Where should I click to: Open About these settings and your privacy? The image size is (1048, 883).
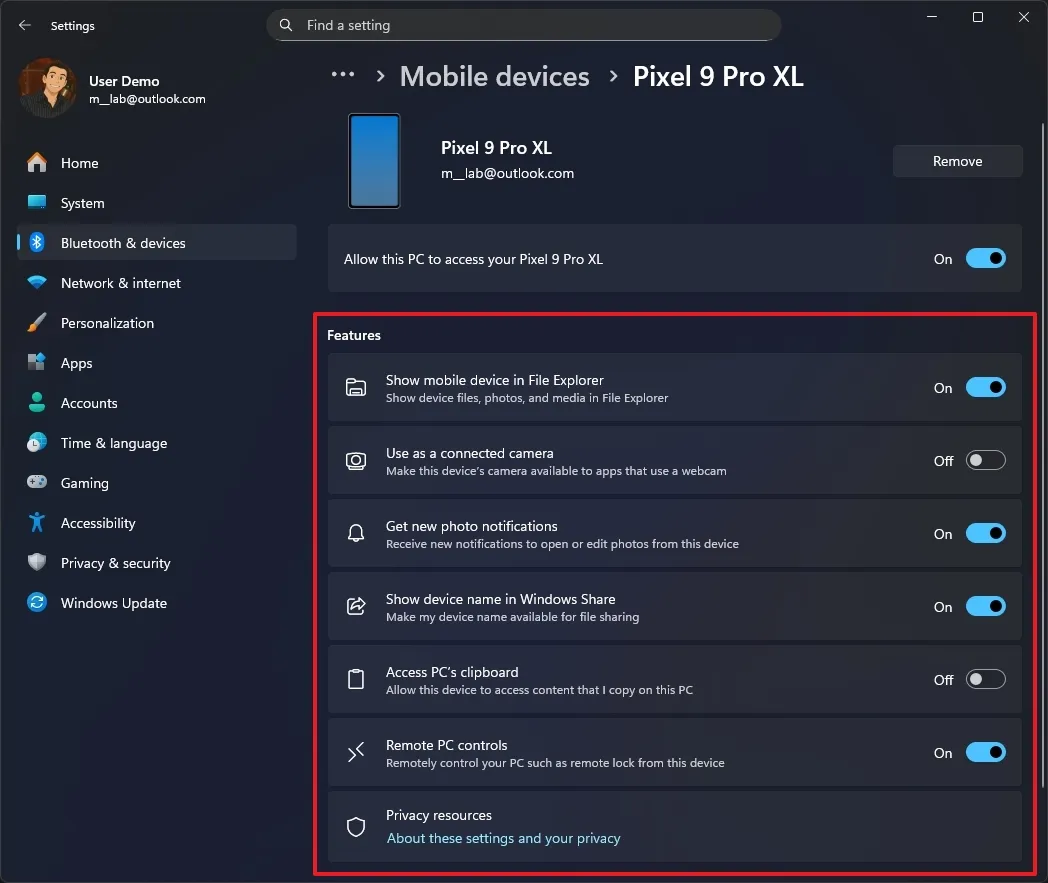[503, 838]
